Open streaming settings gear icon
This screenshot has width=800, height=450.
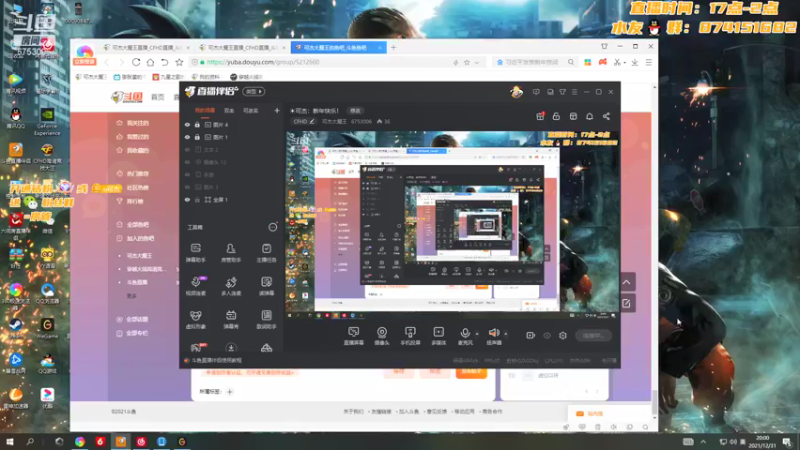click(x=563, y=335)
